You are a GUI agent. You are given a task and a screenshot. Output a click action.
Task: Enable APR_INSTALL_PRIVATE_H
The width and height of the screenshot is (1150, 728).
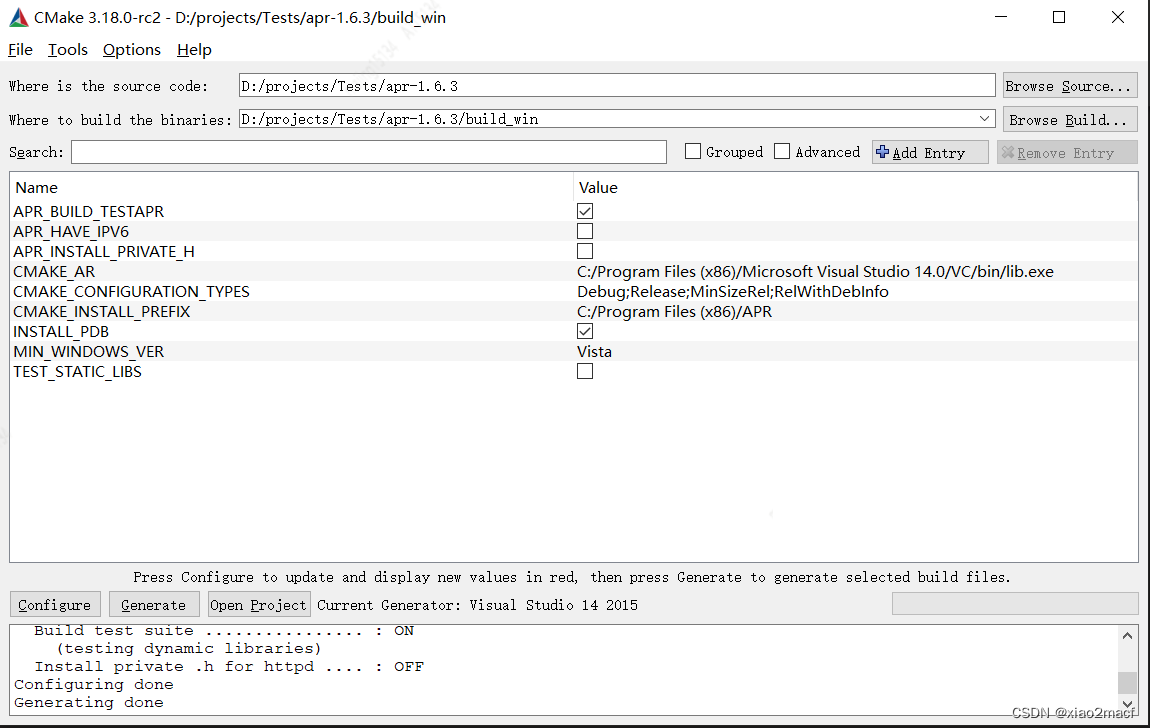tap(584, 251)
